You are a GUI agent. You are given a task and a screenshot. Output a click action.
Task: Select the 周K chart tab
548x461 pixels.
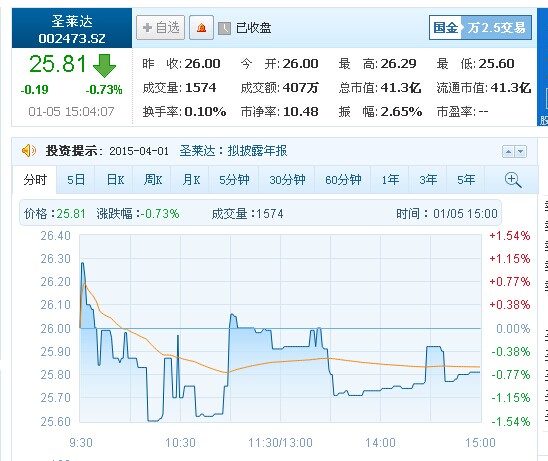click(153, 180)
